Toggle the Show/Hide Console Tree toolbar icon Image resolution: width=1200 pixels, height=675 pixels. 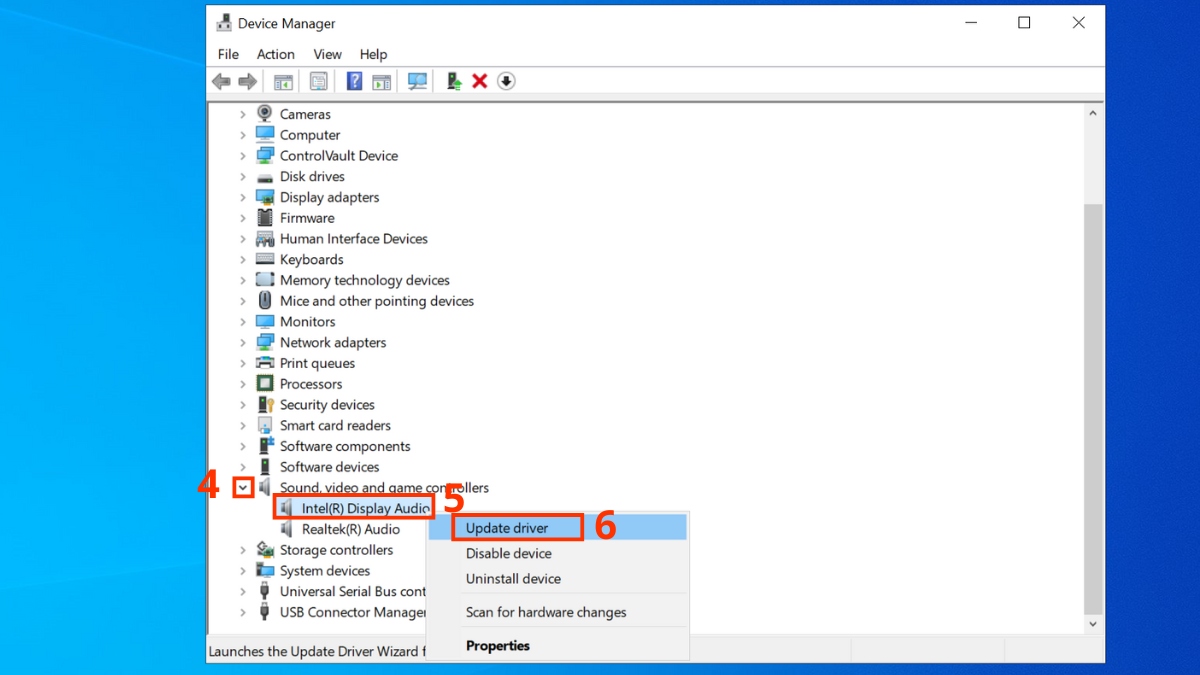point(283,81)
